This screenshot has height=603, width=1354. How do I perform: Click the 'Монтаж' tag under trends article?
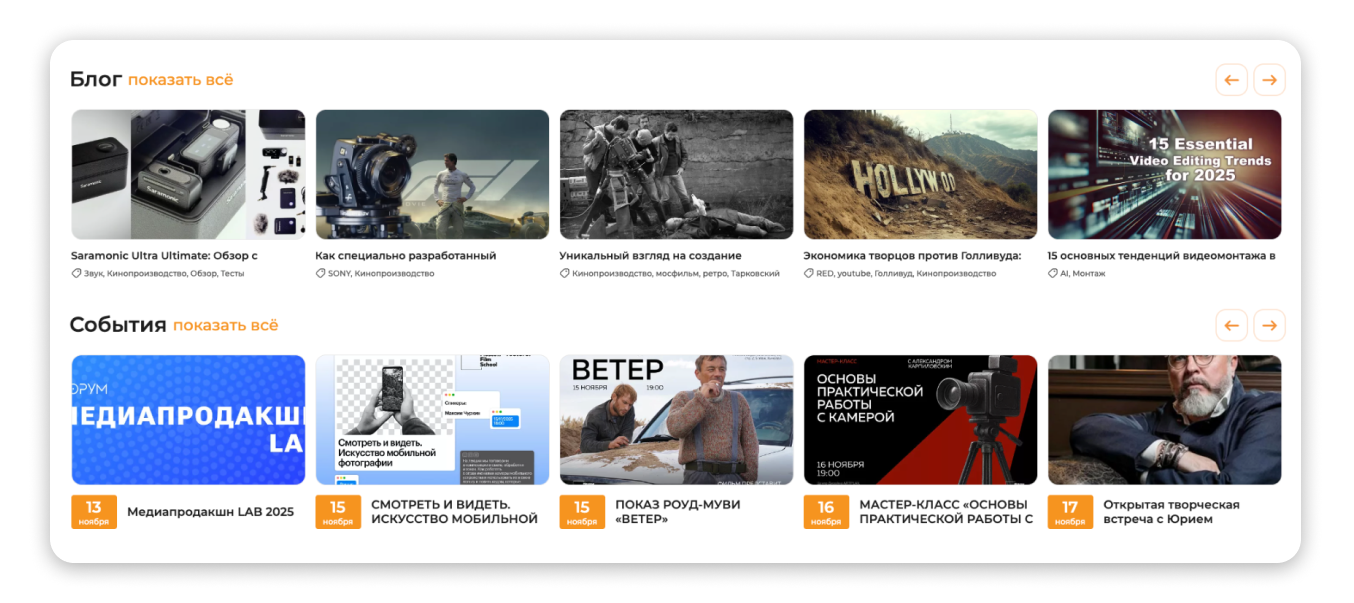tap(1089, 273)
